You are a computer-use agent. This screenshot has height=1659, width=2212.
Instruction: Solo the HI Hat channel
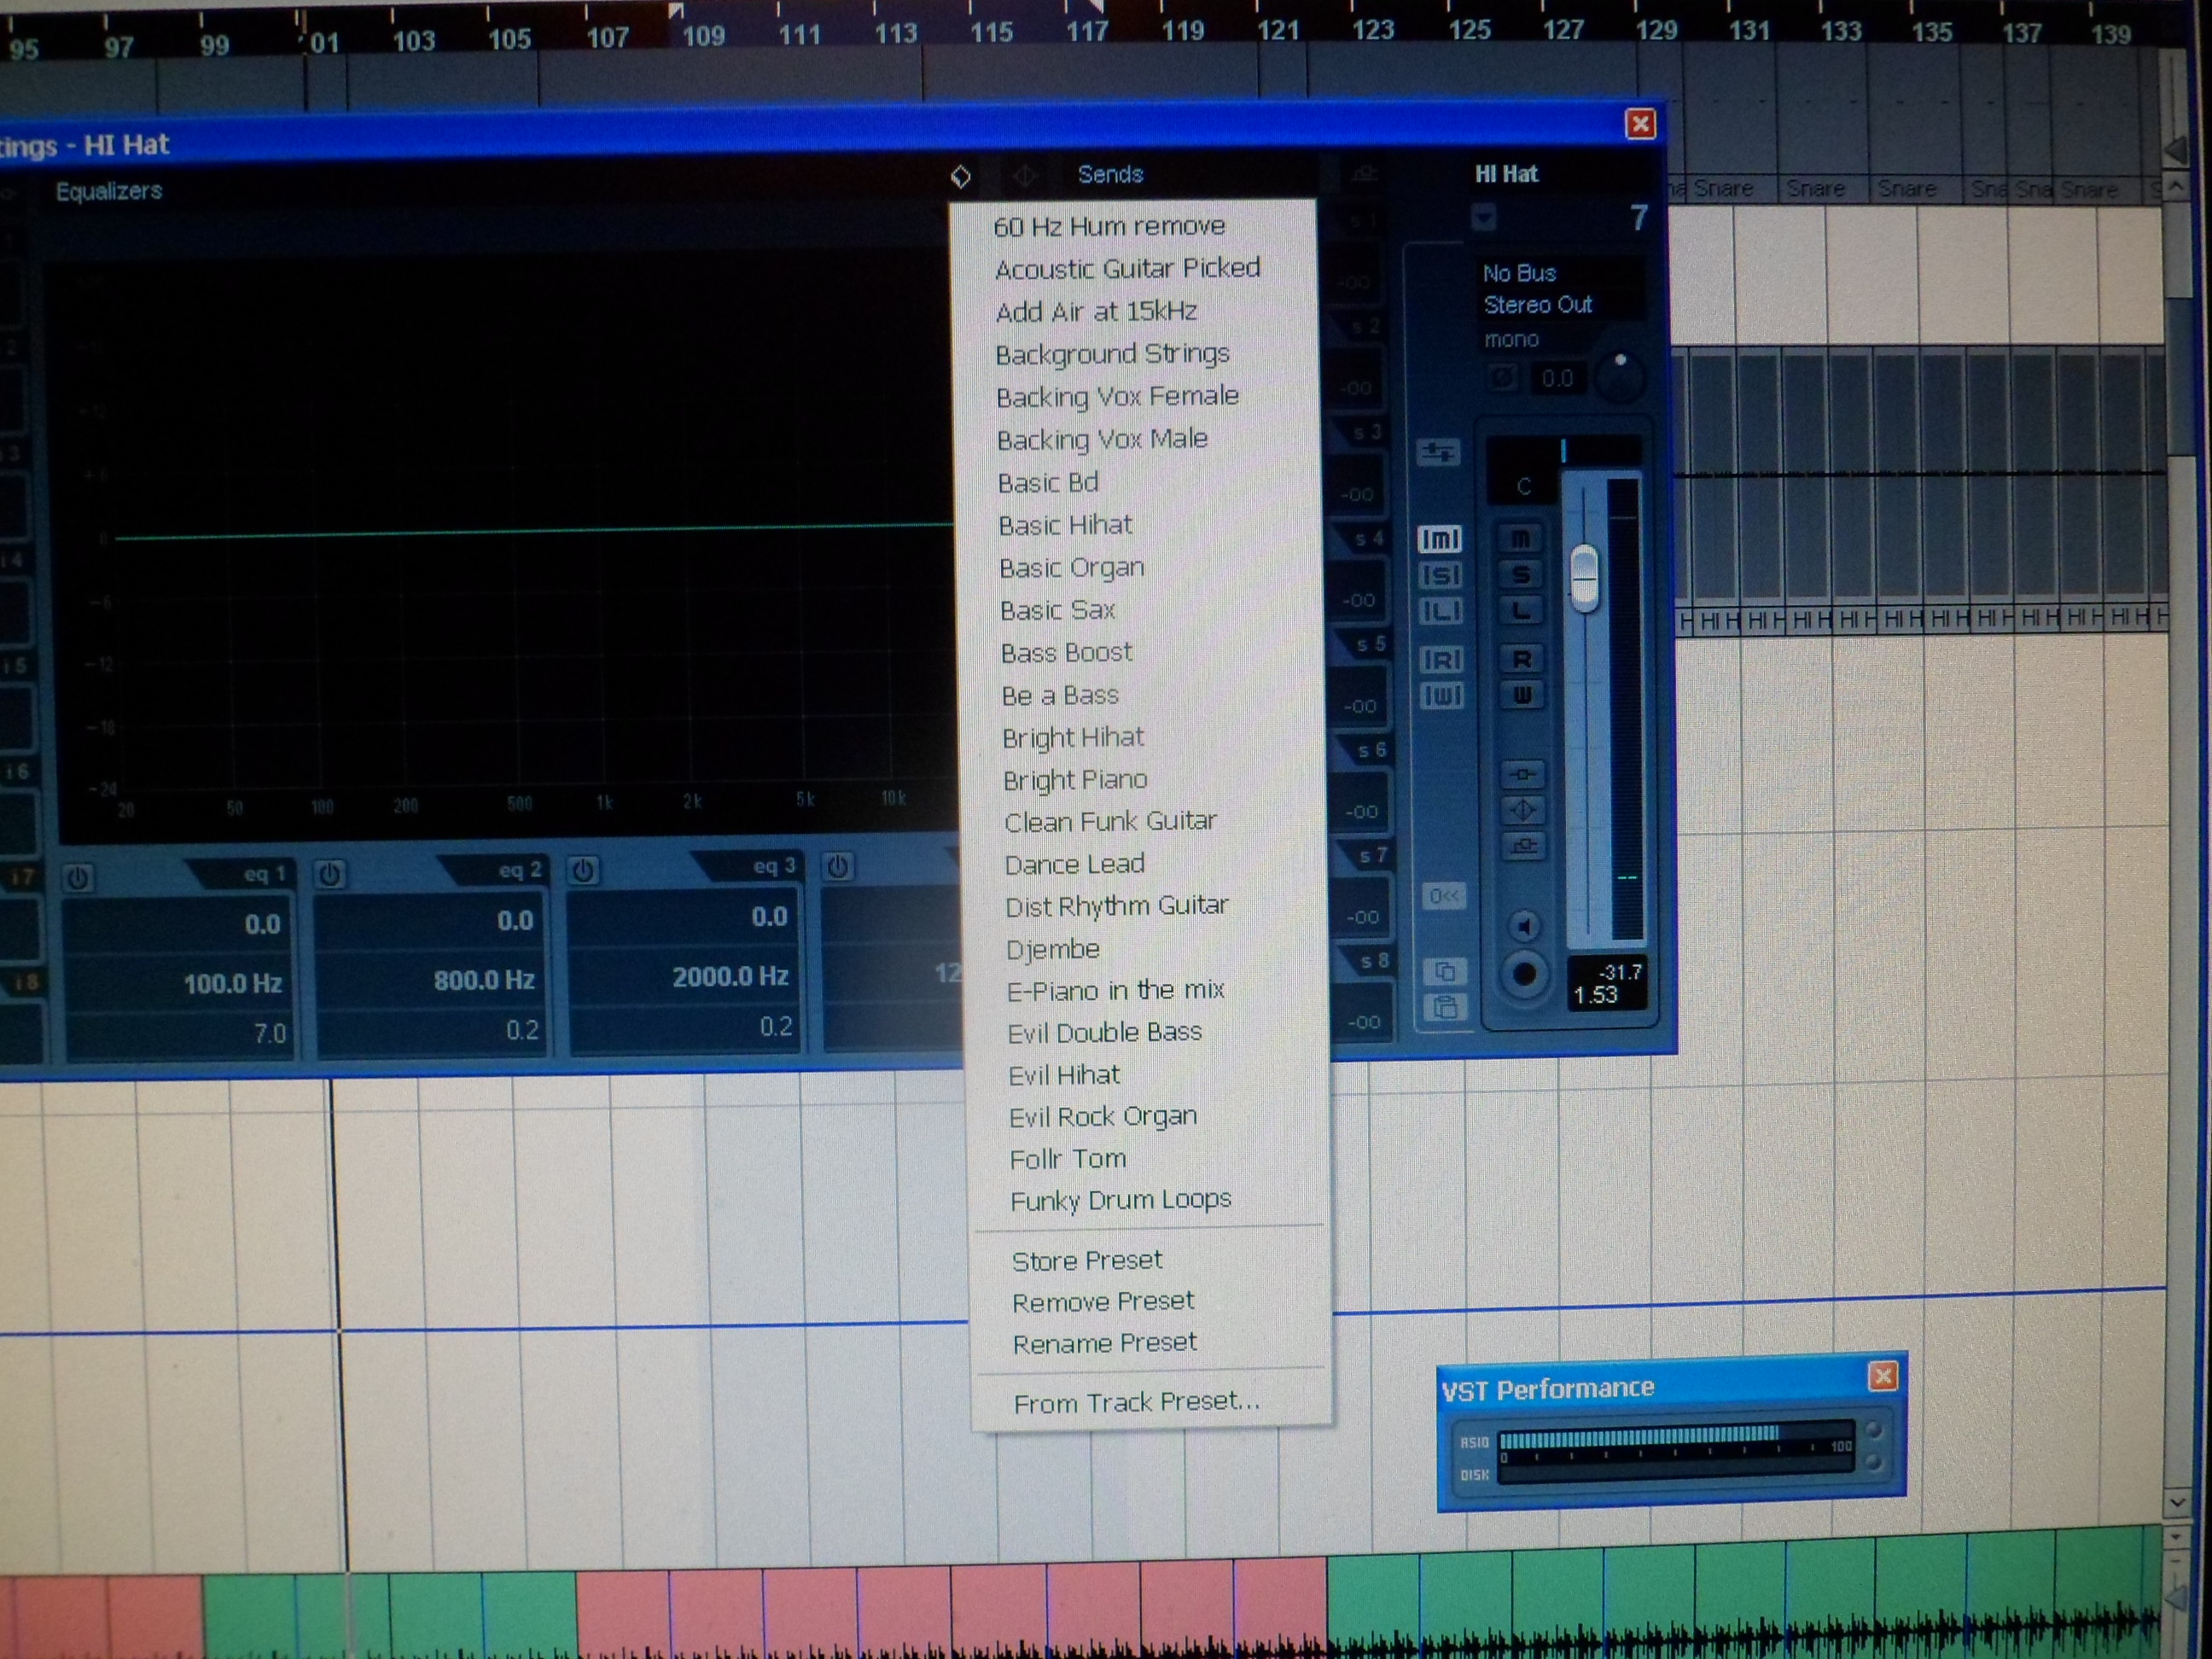tap(1521, 575)
